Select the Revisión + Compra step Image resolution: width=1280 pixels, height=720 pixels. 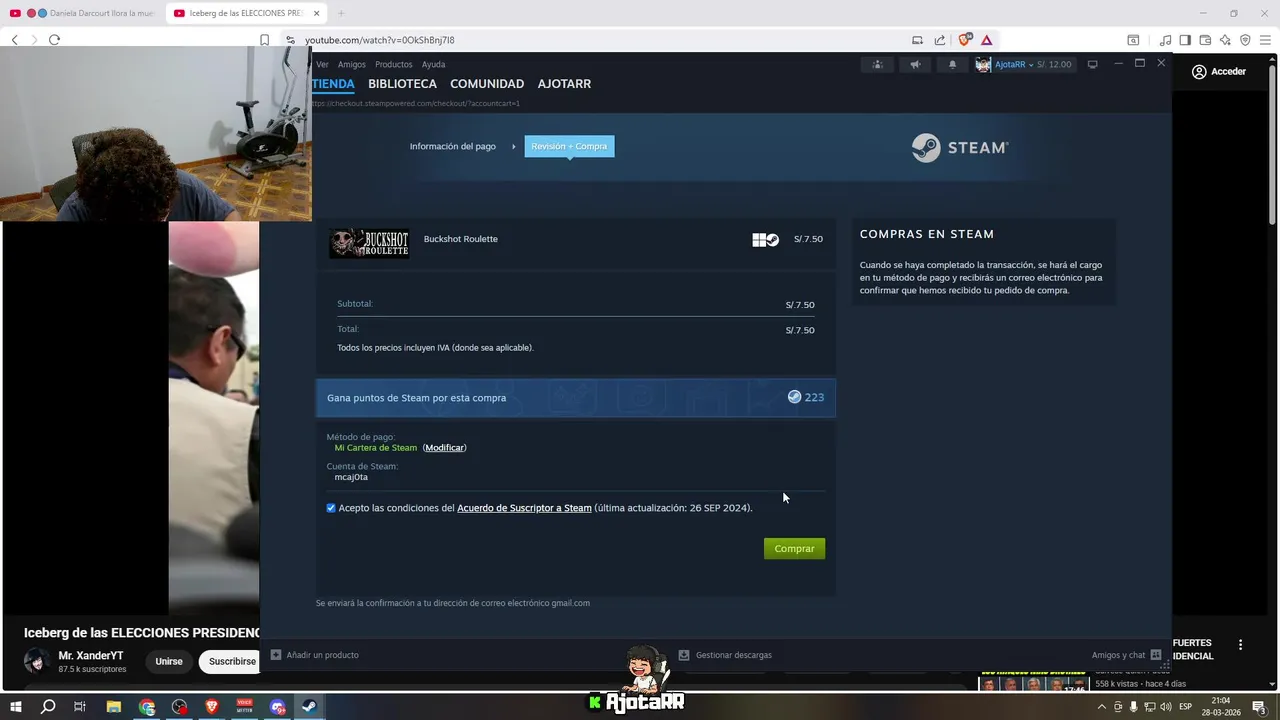569,146
